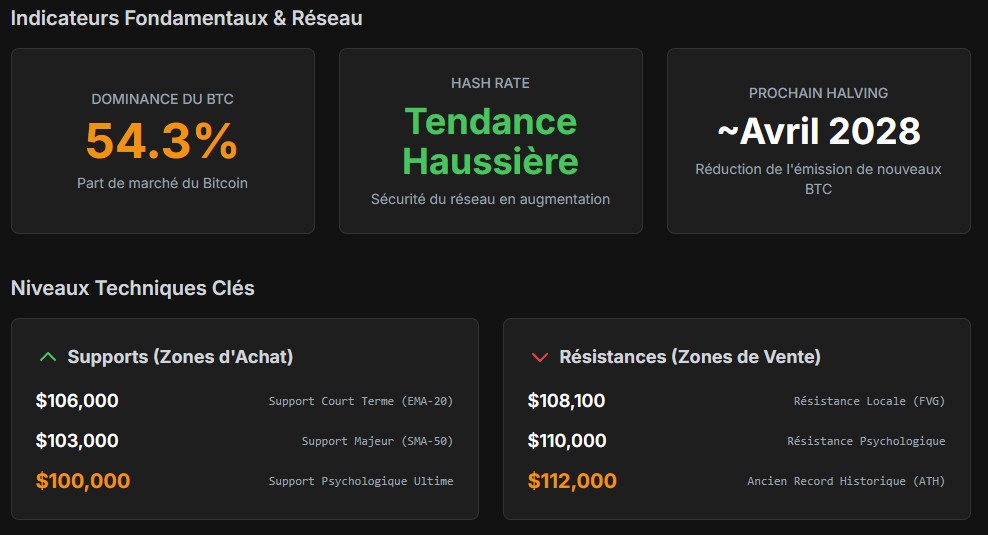Select Support Court Terme (EMA-20) label
The height and width of the screenshot is (535, 988).
(x=361, y=401)
